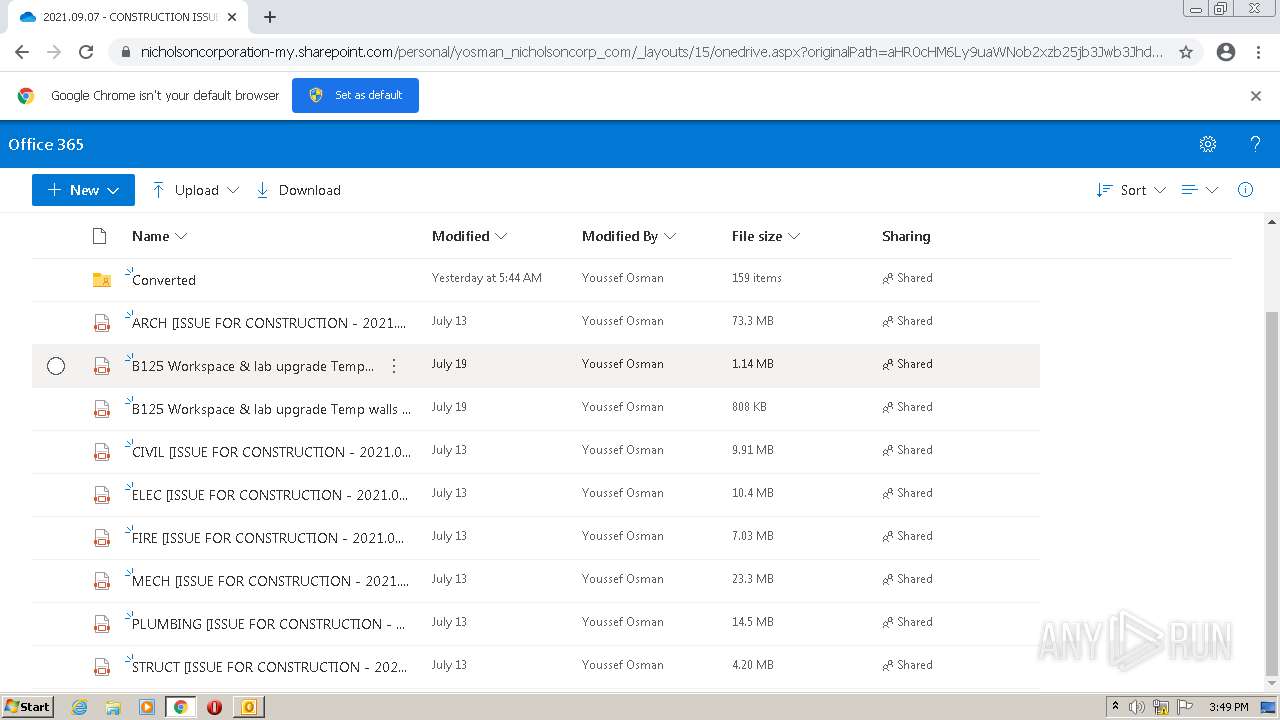Open the STRUCT issue for construction file
The height and width of the screenshot is (720, 1280).
coord(269,667)
